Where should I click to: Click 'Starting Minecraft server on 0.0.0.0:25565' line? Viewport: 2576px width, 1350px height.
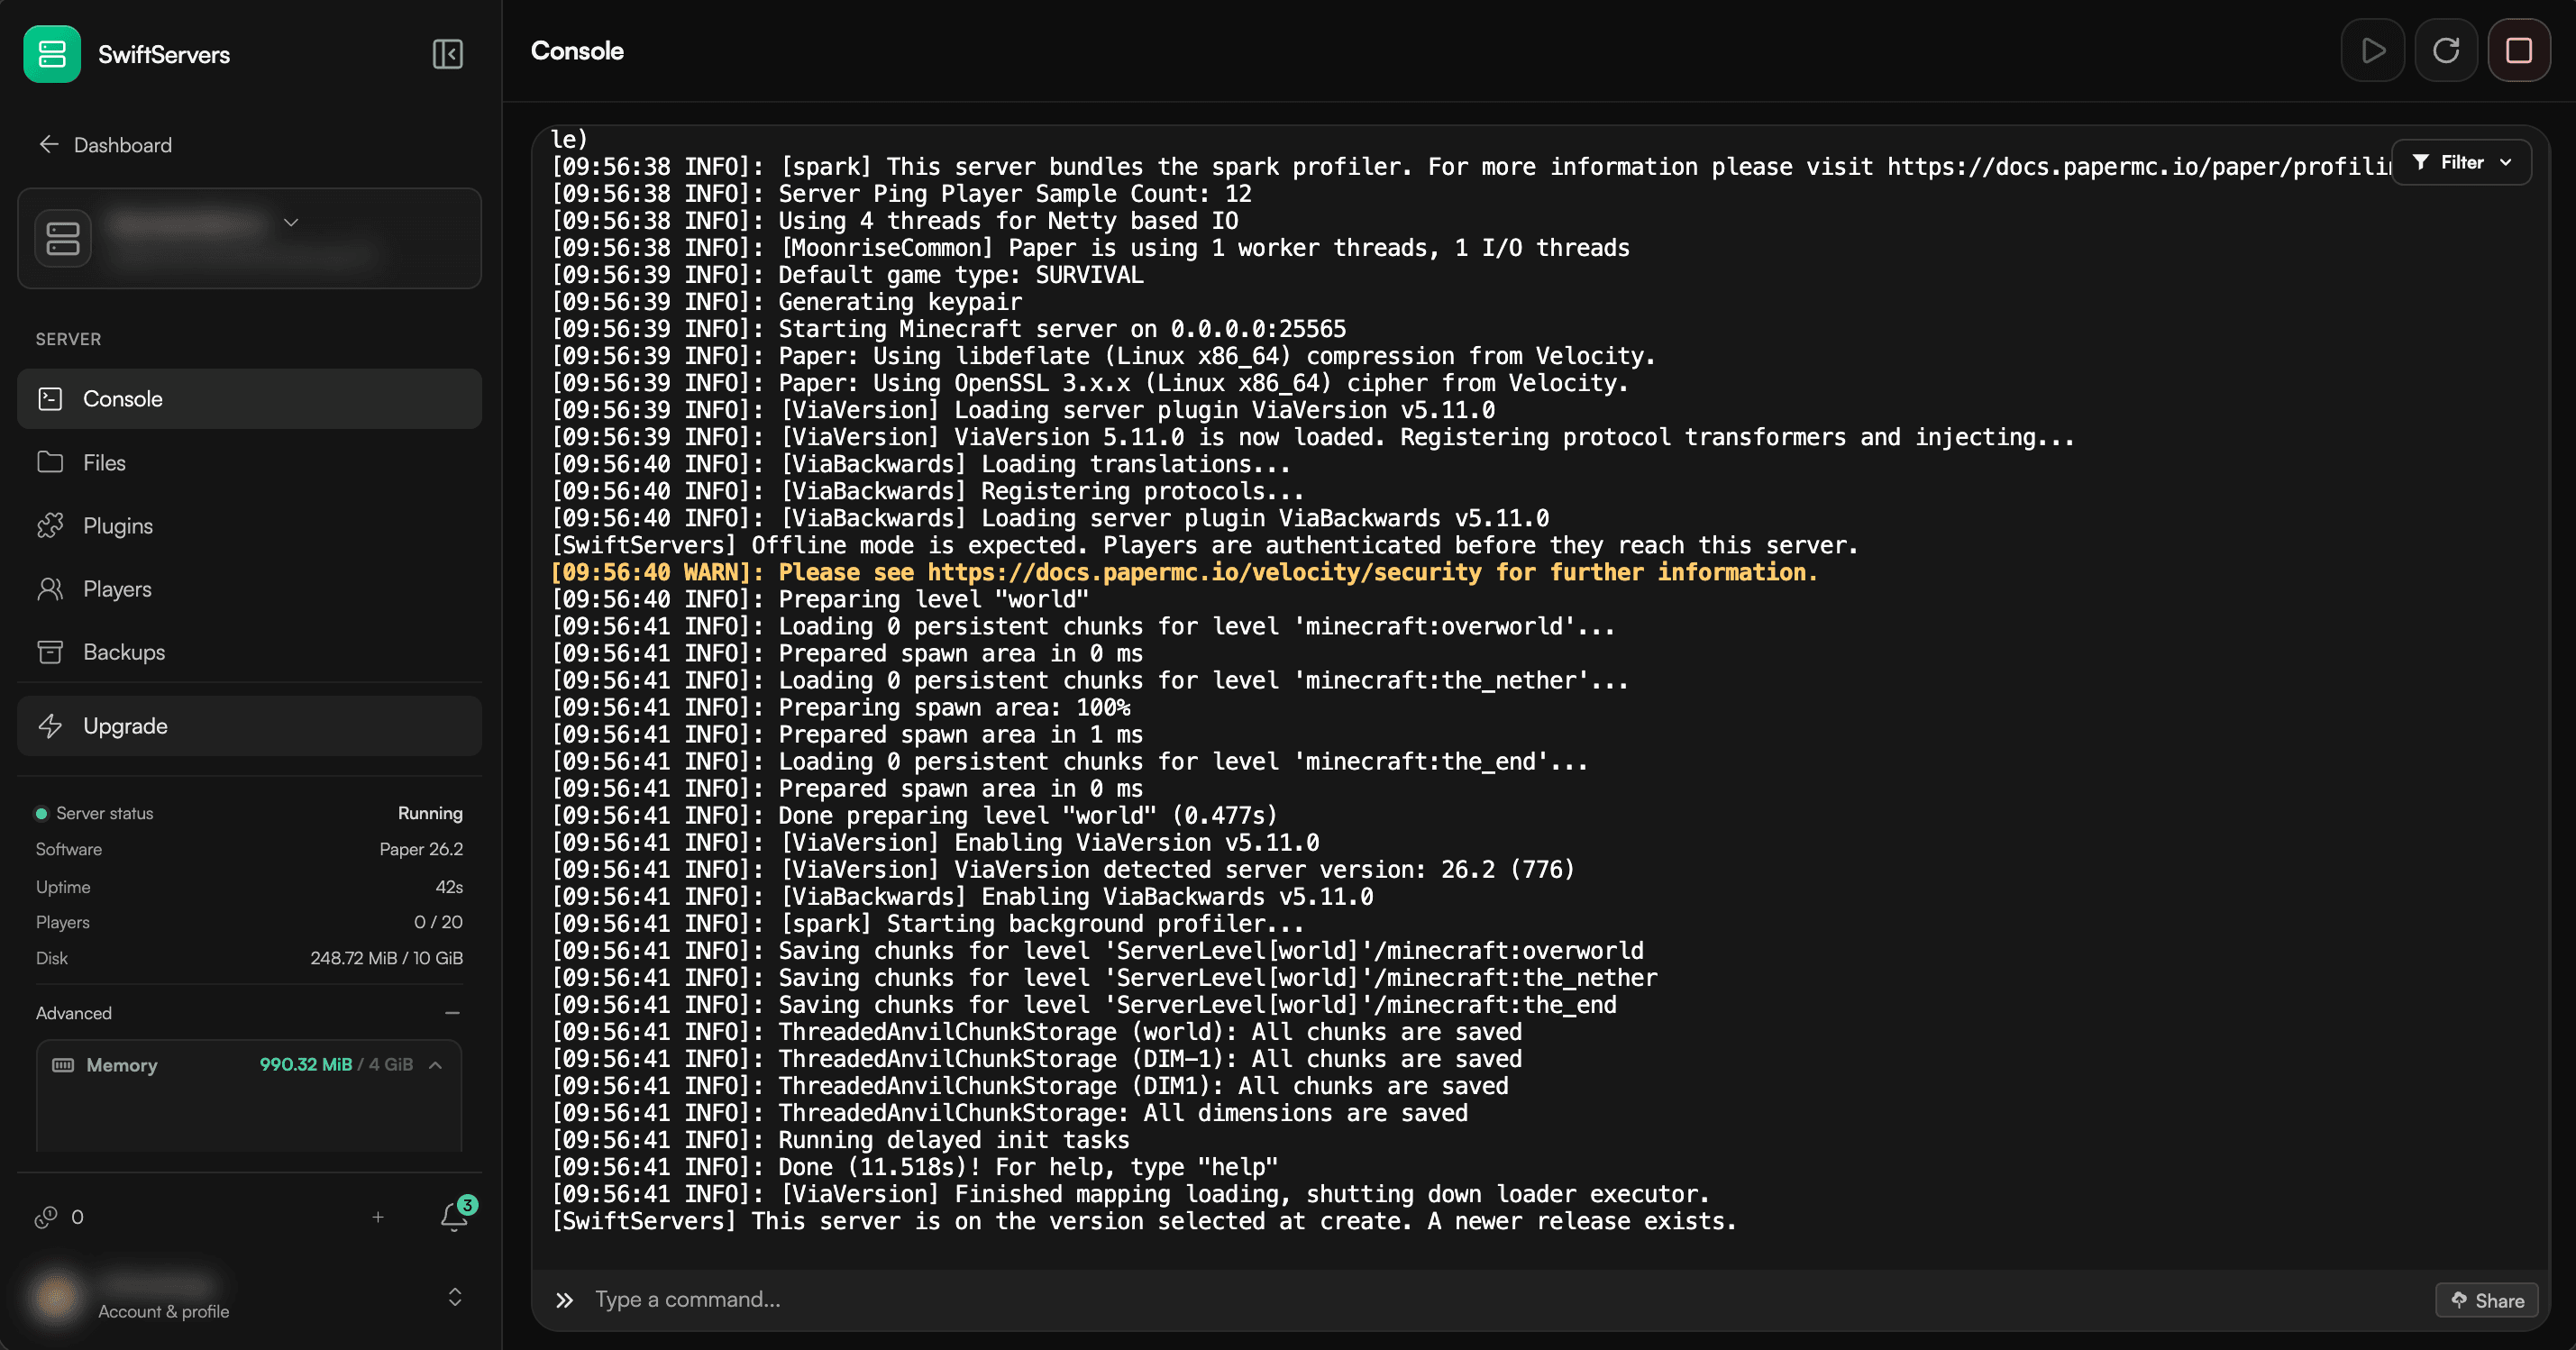point(949,329)
